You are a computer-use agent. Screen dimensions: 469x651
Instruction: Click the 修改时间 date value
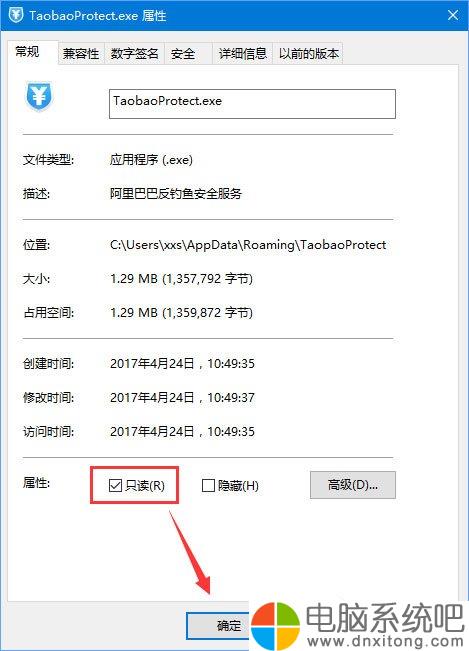click(182, 398)
